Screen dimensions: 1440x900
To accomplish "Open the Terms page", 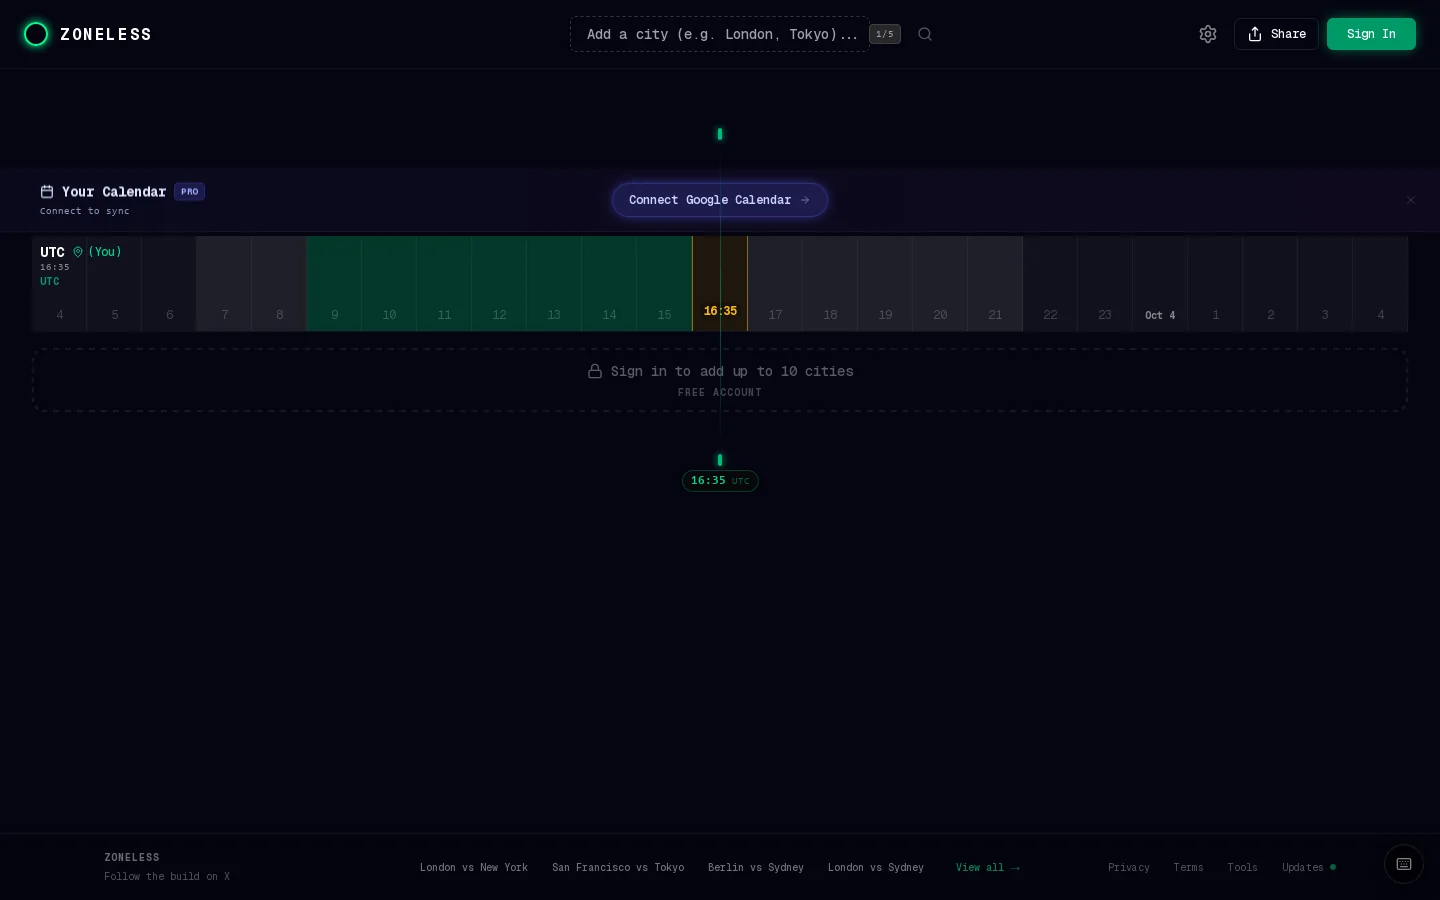I will [1188, 868].
